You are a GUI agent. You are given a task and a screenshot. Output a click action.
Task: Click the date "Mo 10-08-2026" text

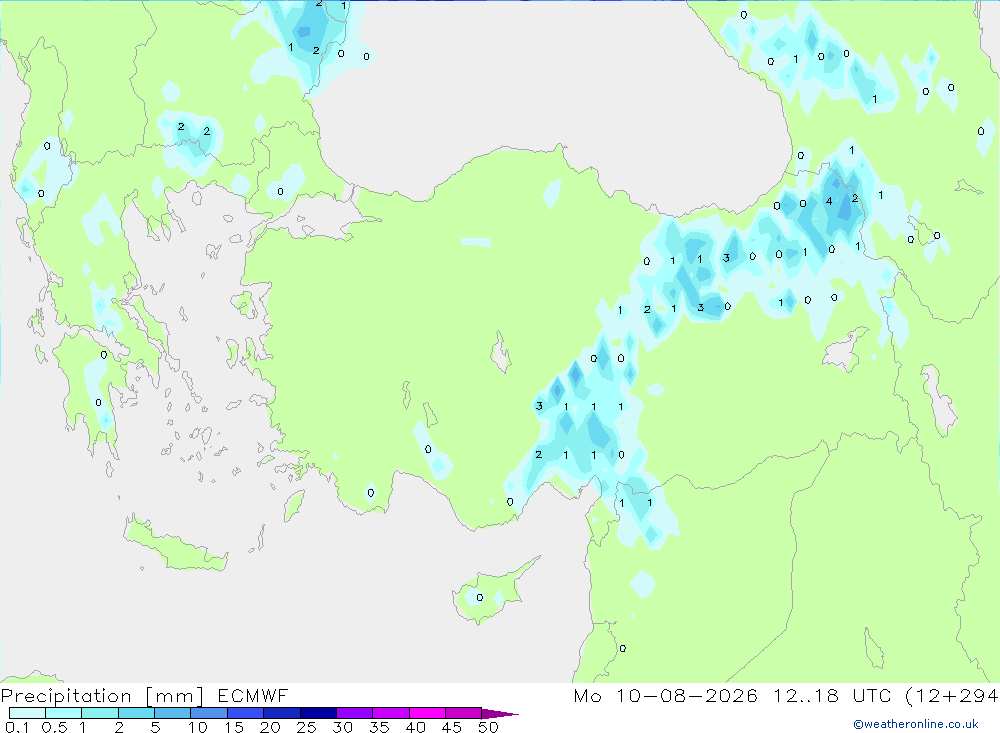tap(666, 695)
